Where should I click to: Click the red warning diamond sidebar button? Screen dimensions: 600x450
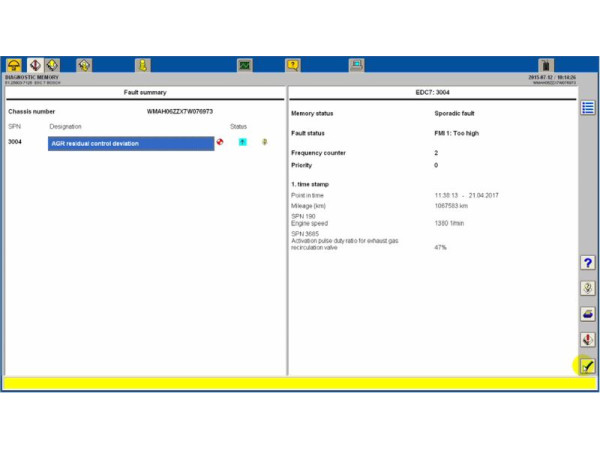[x=588, y=340]
